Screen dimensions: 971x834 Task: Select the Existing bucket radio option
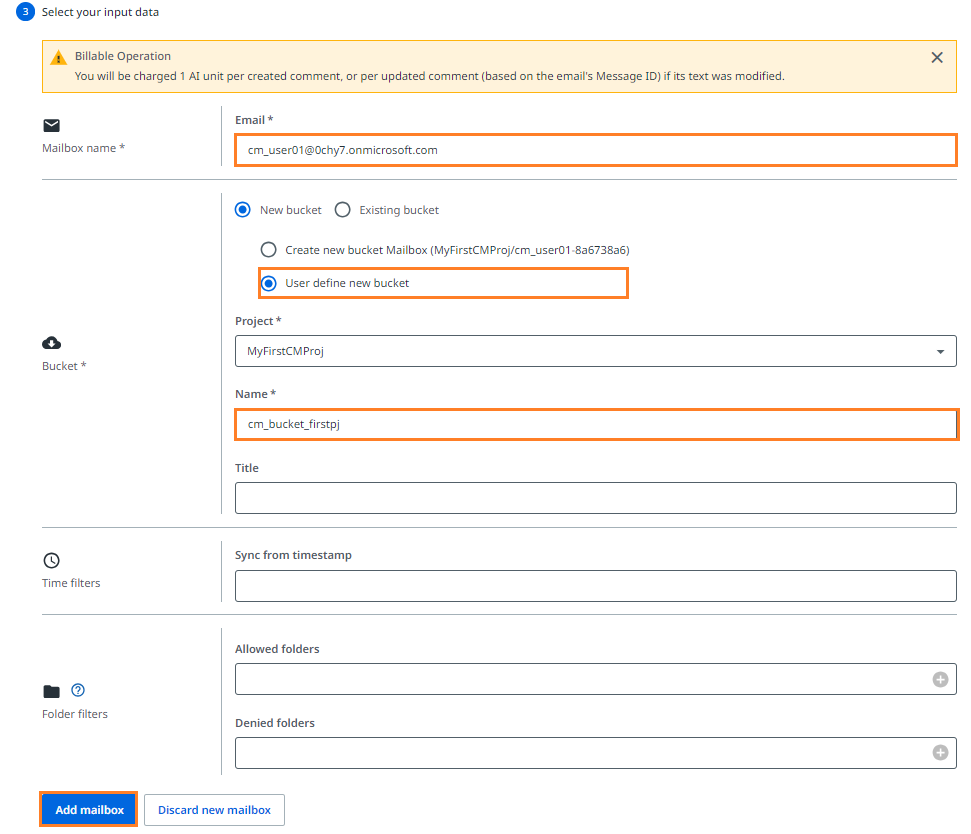click(342, 210)
